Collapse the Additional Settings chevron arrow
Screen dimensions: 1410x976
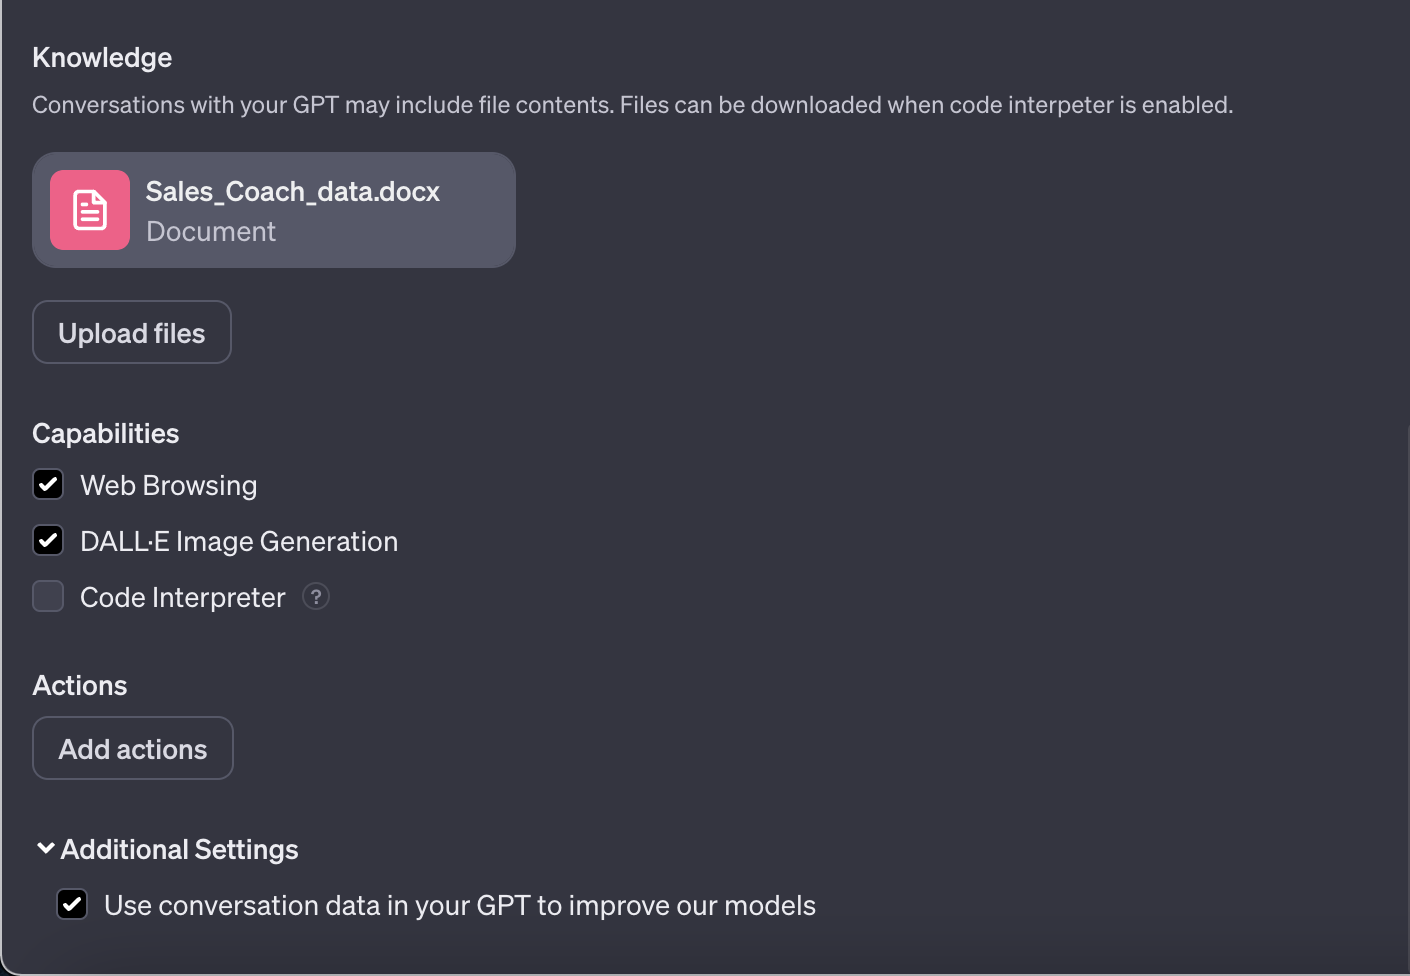click(x=45, y=849)
